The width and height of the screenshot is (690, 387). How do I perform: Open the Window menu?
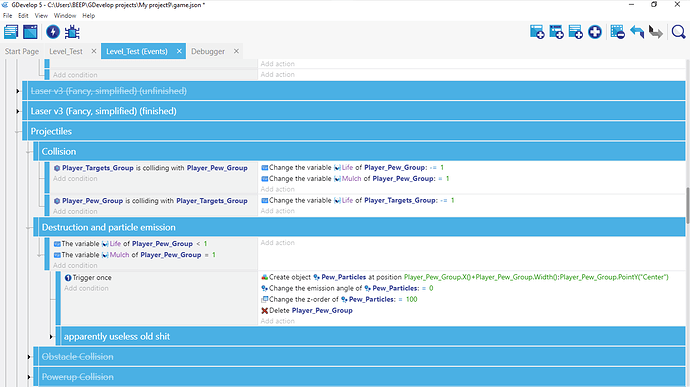pos(65,15)
